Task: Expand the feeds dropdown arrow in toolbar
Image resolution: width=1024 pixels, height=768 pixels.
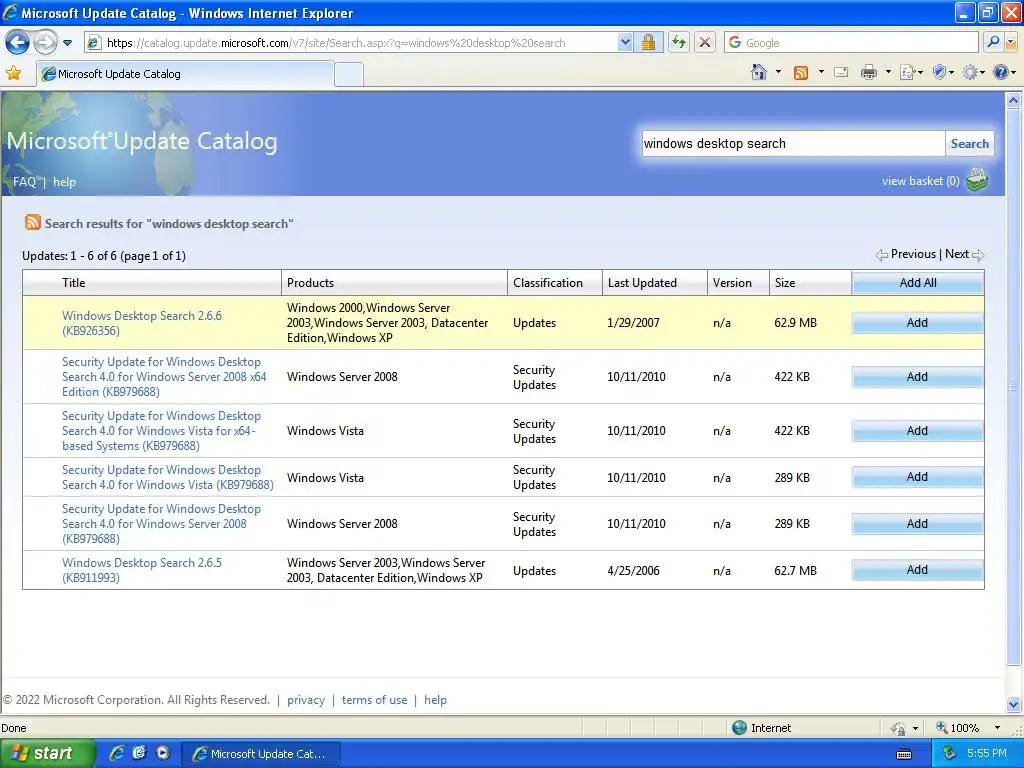Action: click(820, 72)
